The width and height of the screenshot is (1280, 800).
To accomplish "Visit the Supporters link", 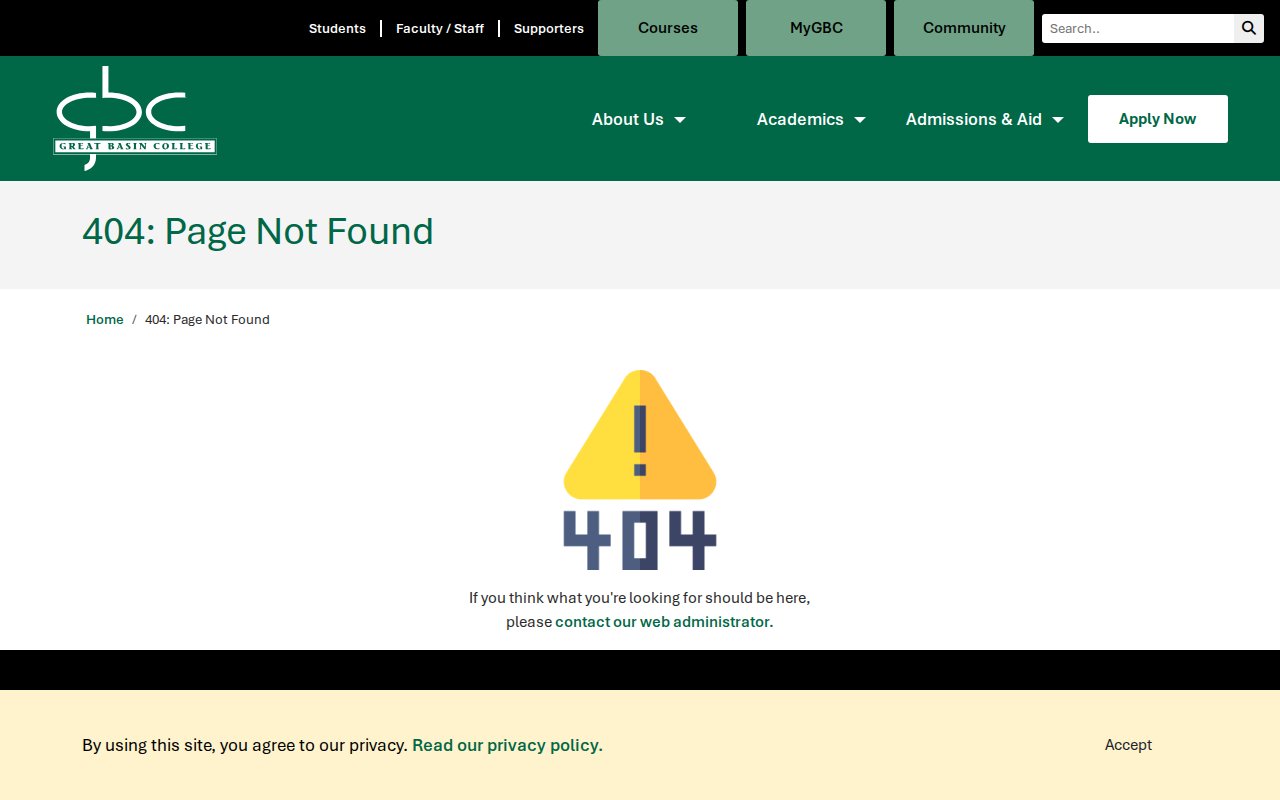I will [549, 28].
